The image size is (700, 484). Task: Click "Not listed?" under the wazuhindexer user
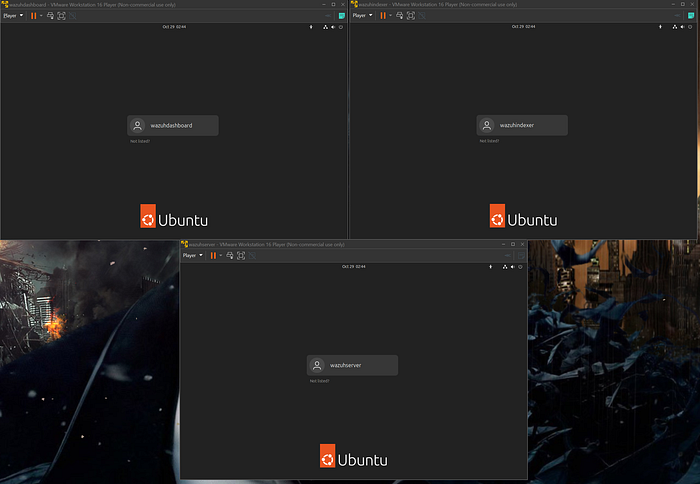489,141
